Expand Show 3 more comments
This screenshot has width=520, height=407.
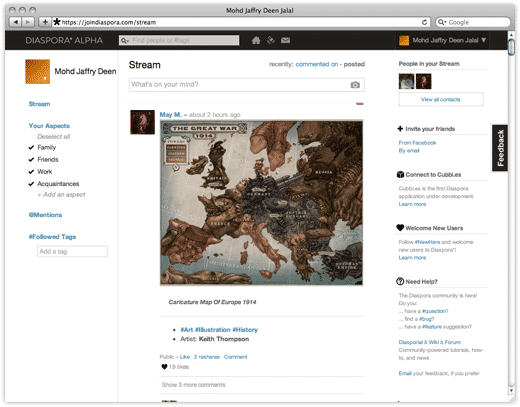[x=193, y=385]
